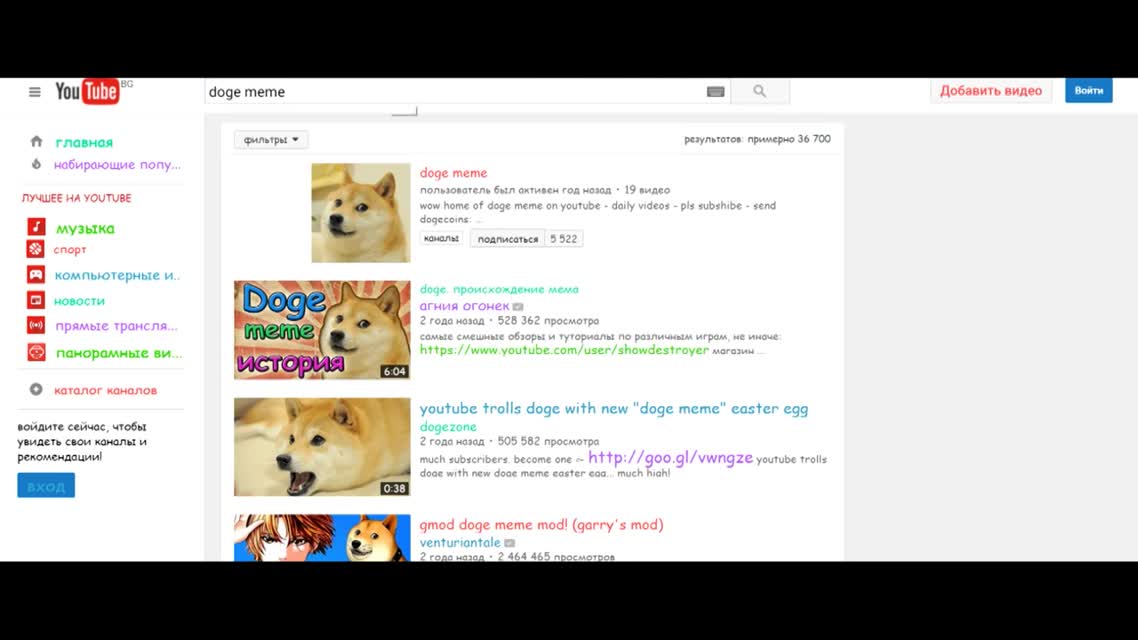Click the gamepad icon beside компьютерные и..
This screenshot has width=1138, height=640.
pos(36,274)
